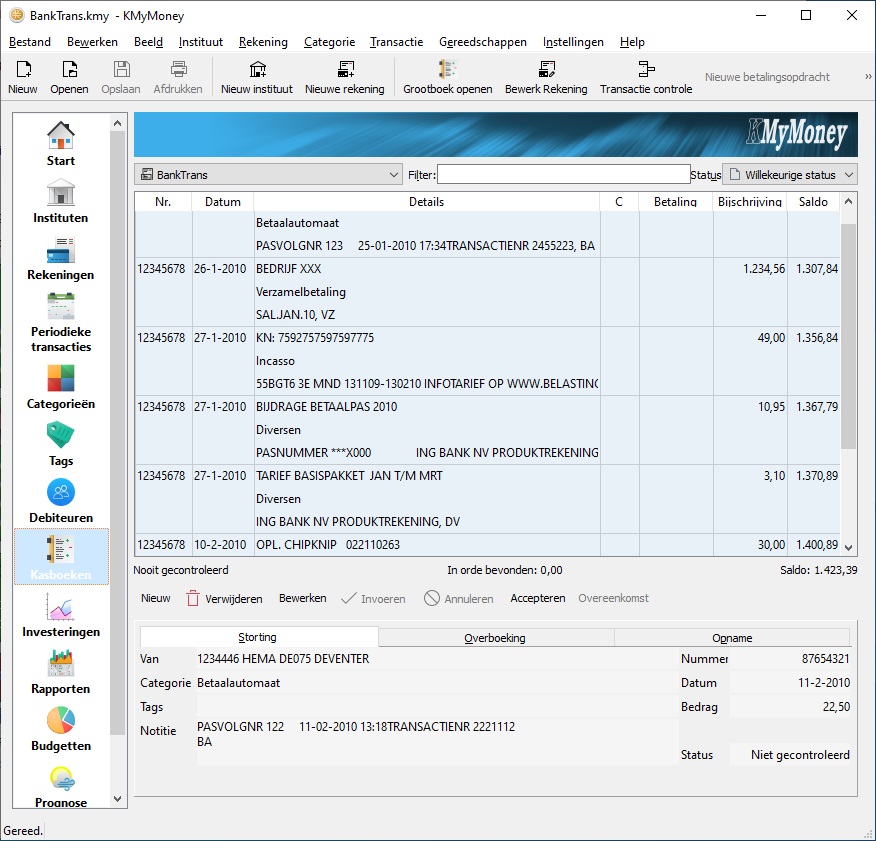Go to Rekeningen accounts view
The width and height of the screenshot is (876, 841).
(61, 257)
